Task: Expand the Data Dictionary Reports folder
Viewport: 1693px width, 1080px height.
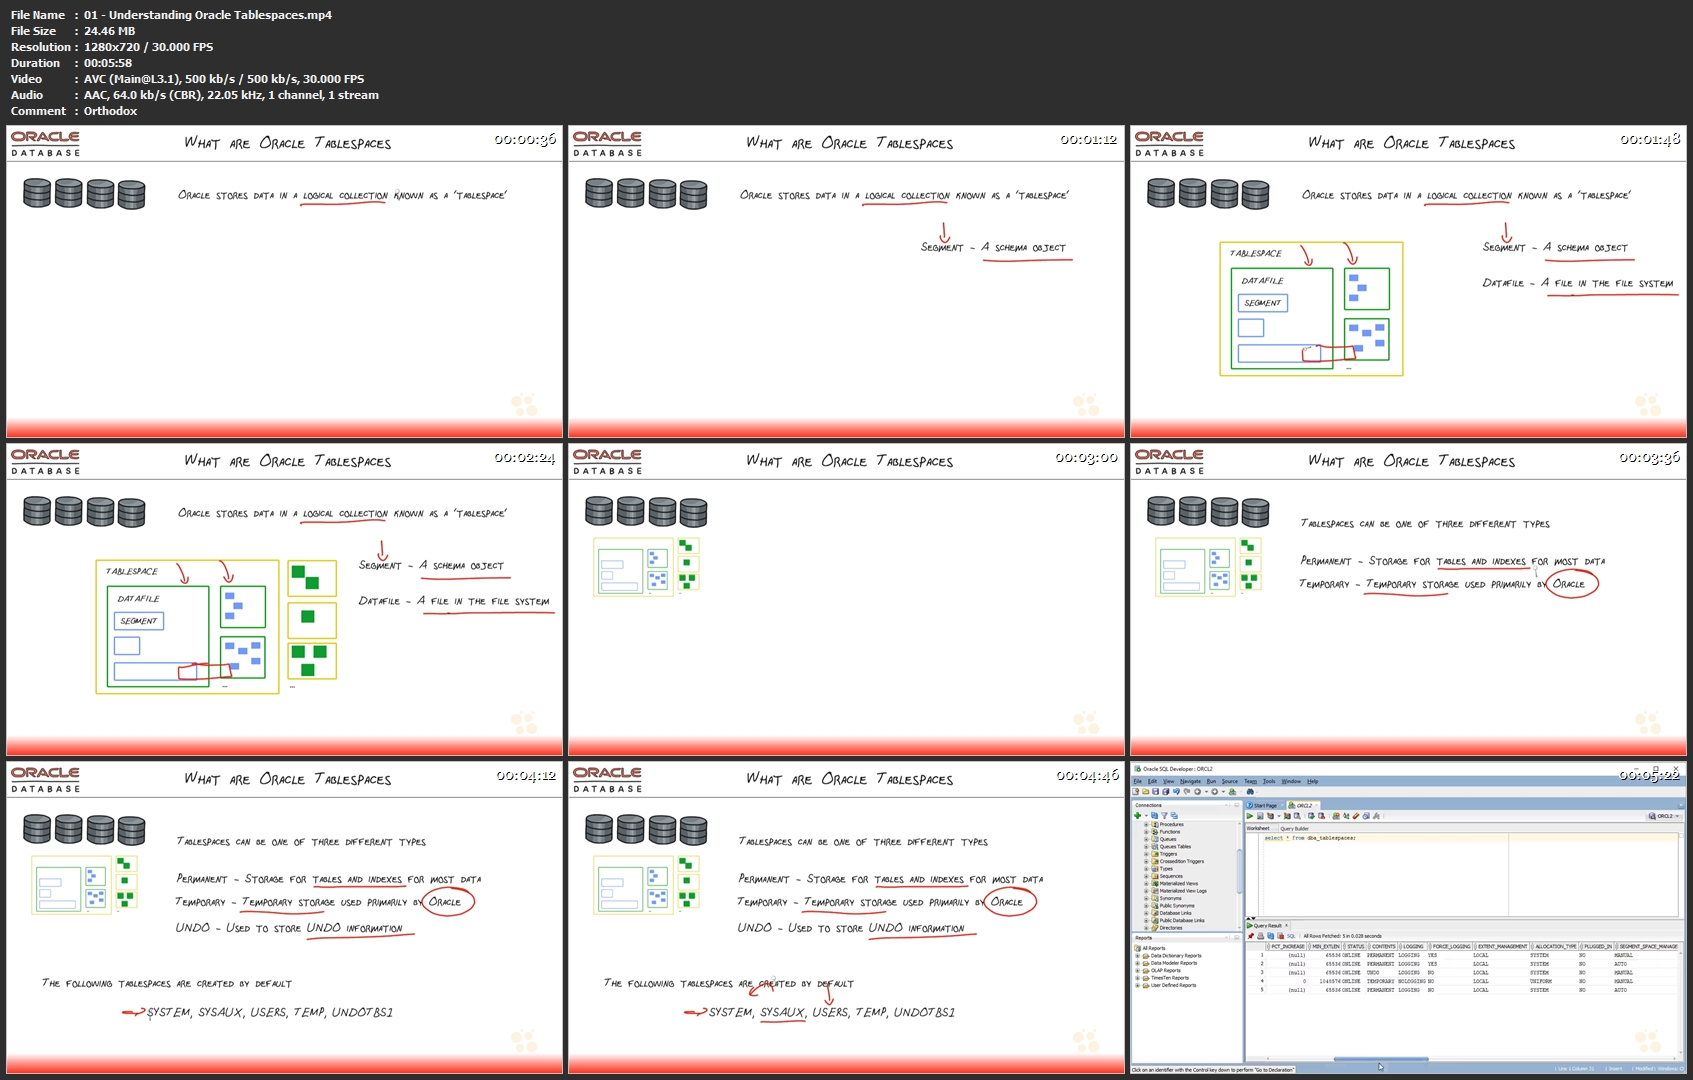Action: click(x=1137, y=956)
